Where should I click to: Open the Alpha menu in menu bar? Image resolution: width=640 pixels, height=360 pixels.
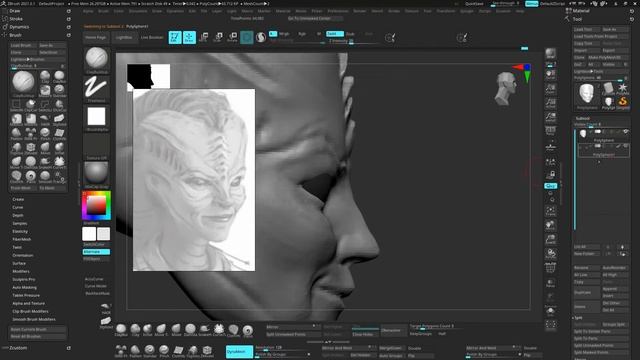(88, 11)
